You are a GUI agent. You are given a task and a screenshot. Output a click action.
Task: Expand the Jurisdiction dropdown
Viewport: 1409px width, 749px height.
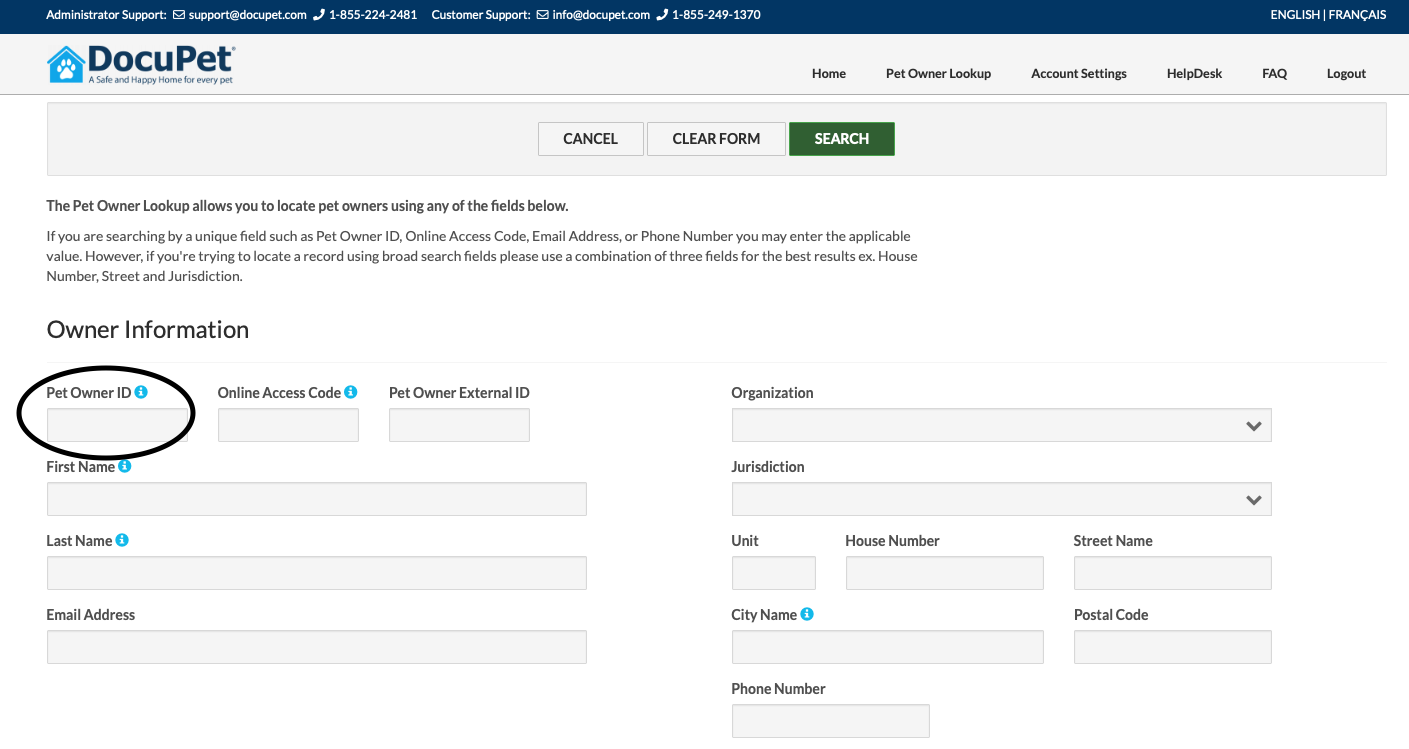tap(1001, 499)
